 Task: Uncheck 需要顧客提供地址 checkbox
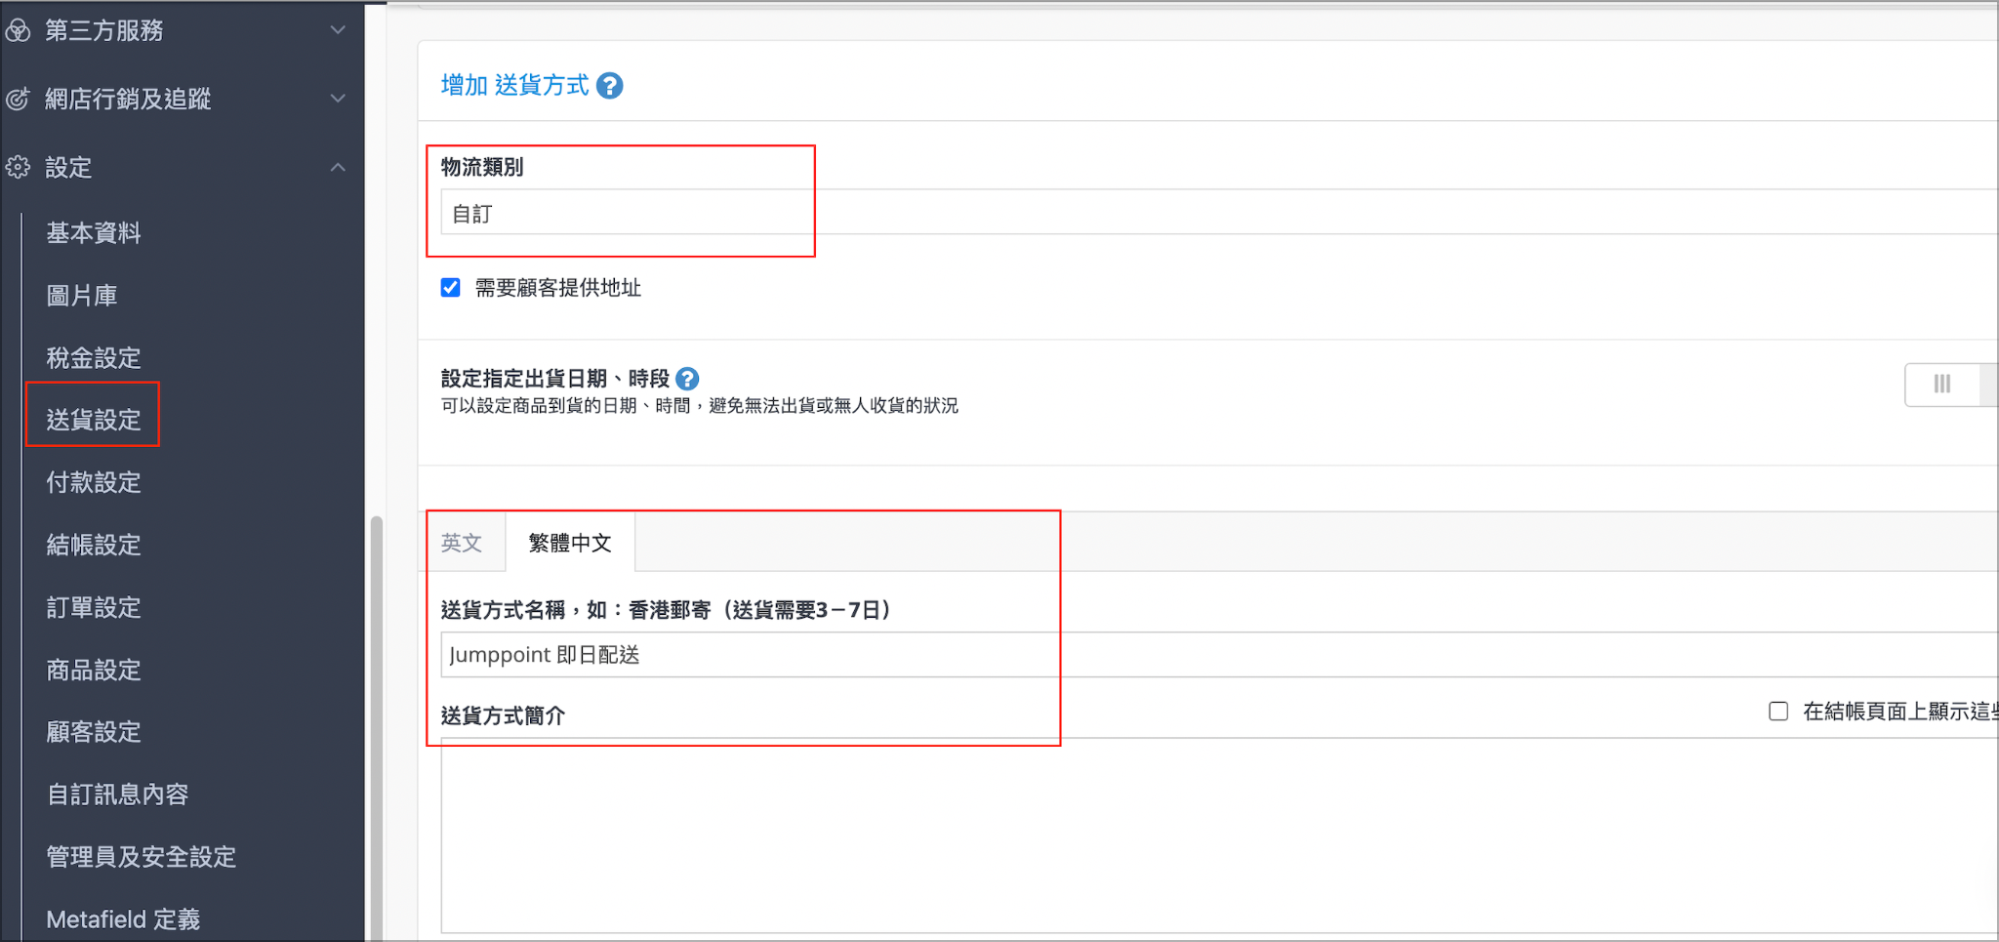point(451,288)
